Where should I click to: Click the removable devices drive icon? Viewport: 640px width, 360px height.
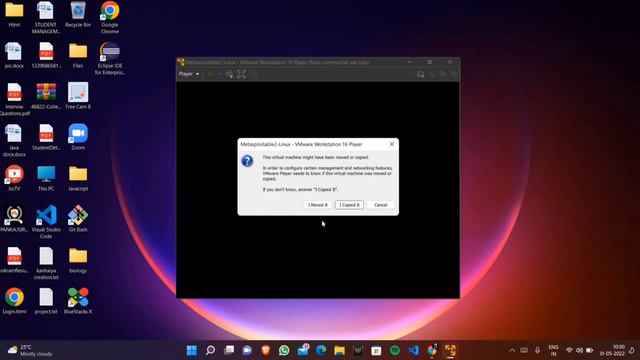pos(421,74)
